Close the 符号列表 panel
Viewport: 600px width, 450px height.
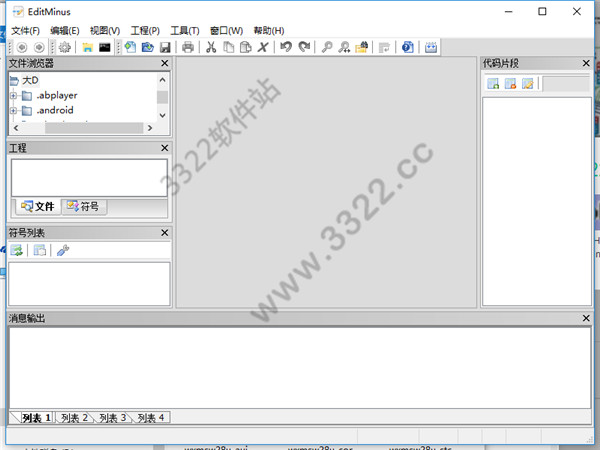tap(165, 233)
